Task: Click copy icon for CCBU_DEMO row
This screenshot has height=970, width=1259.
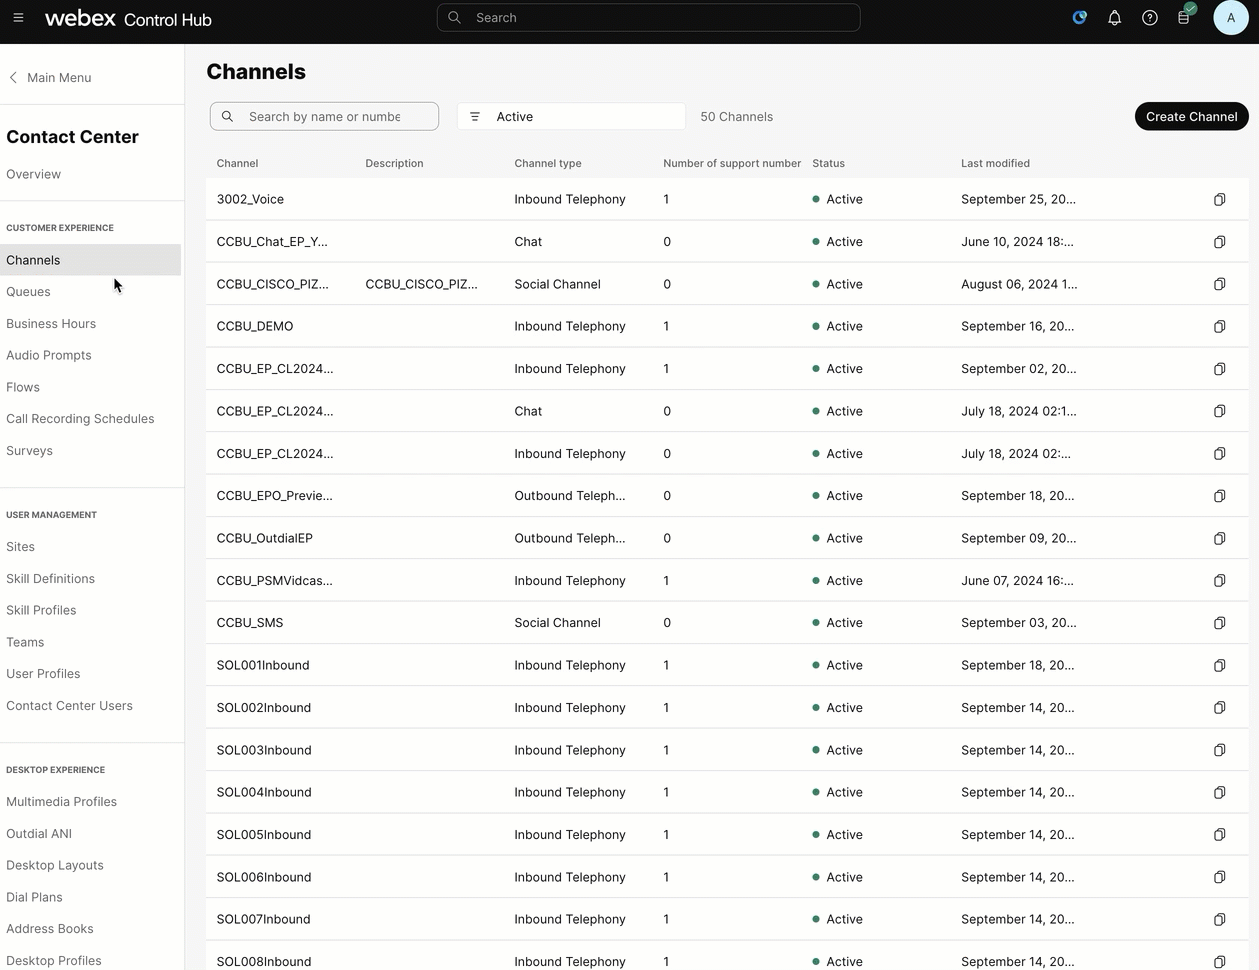Action: [x=1219, y=327]
